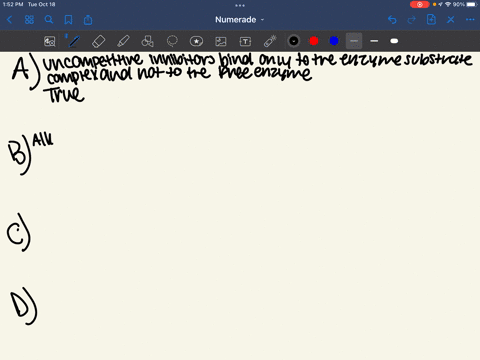Open search with the magnifier icon
Viewport: 480px width, 360px height.
point(49,20)
